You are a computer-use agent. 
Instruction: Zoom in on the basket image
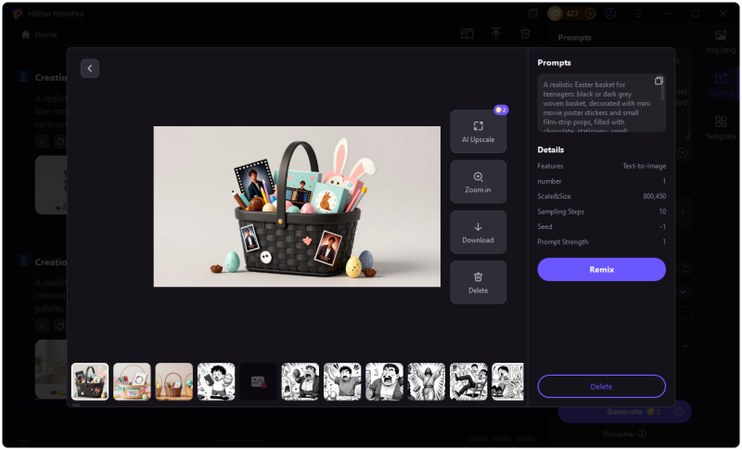point(478,182)
